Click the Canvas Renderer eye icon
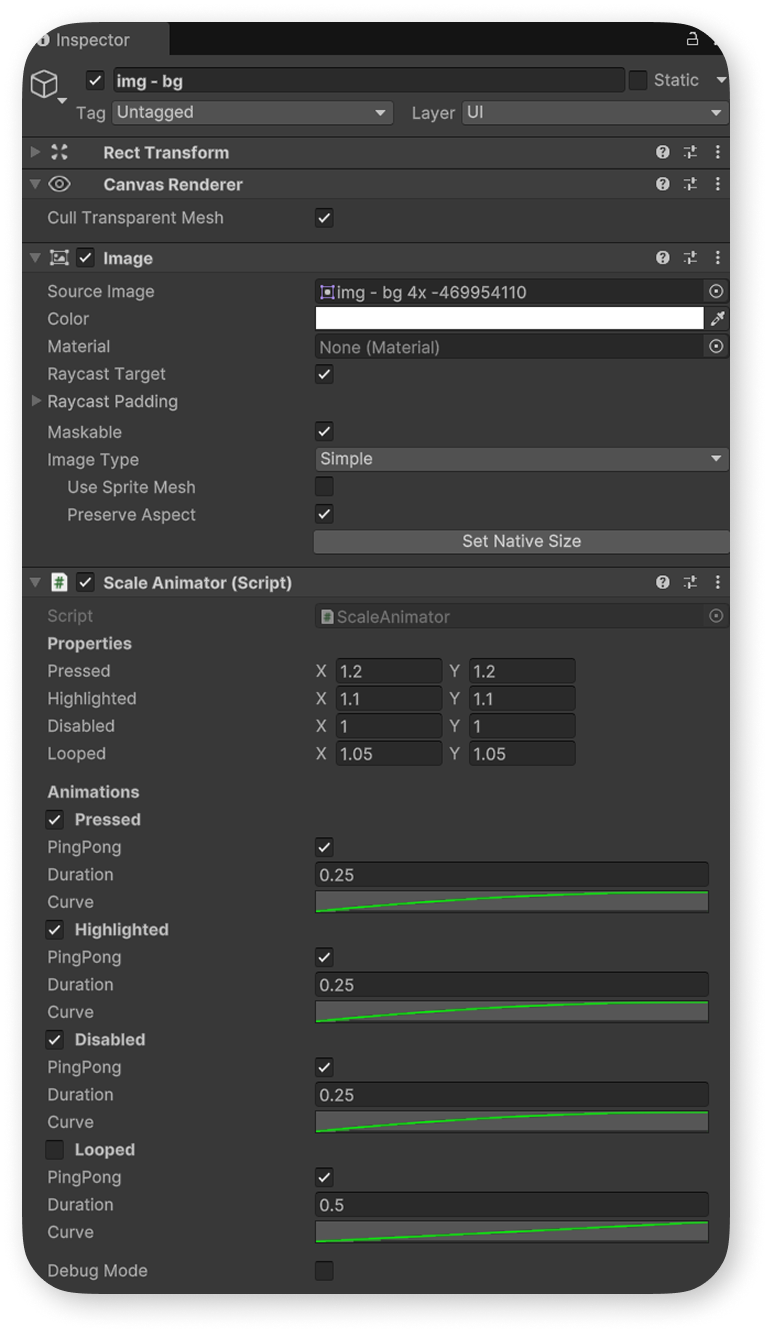The width and height of the screenshot is (768, 1332). pos(60,184)
